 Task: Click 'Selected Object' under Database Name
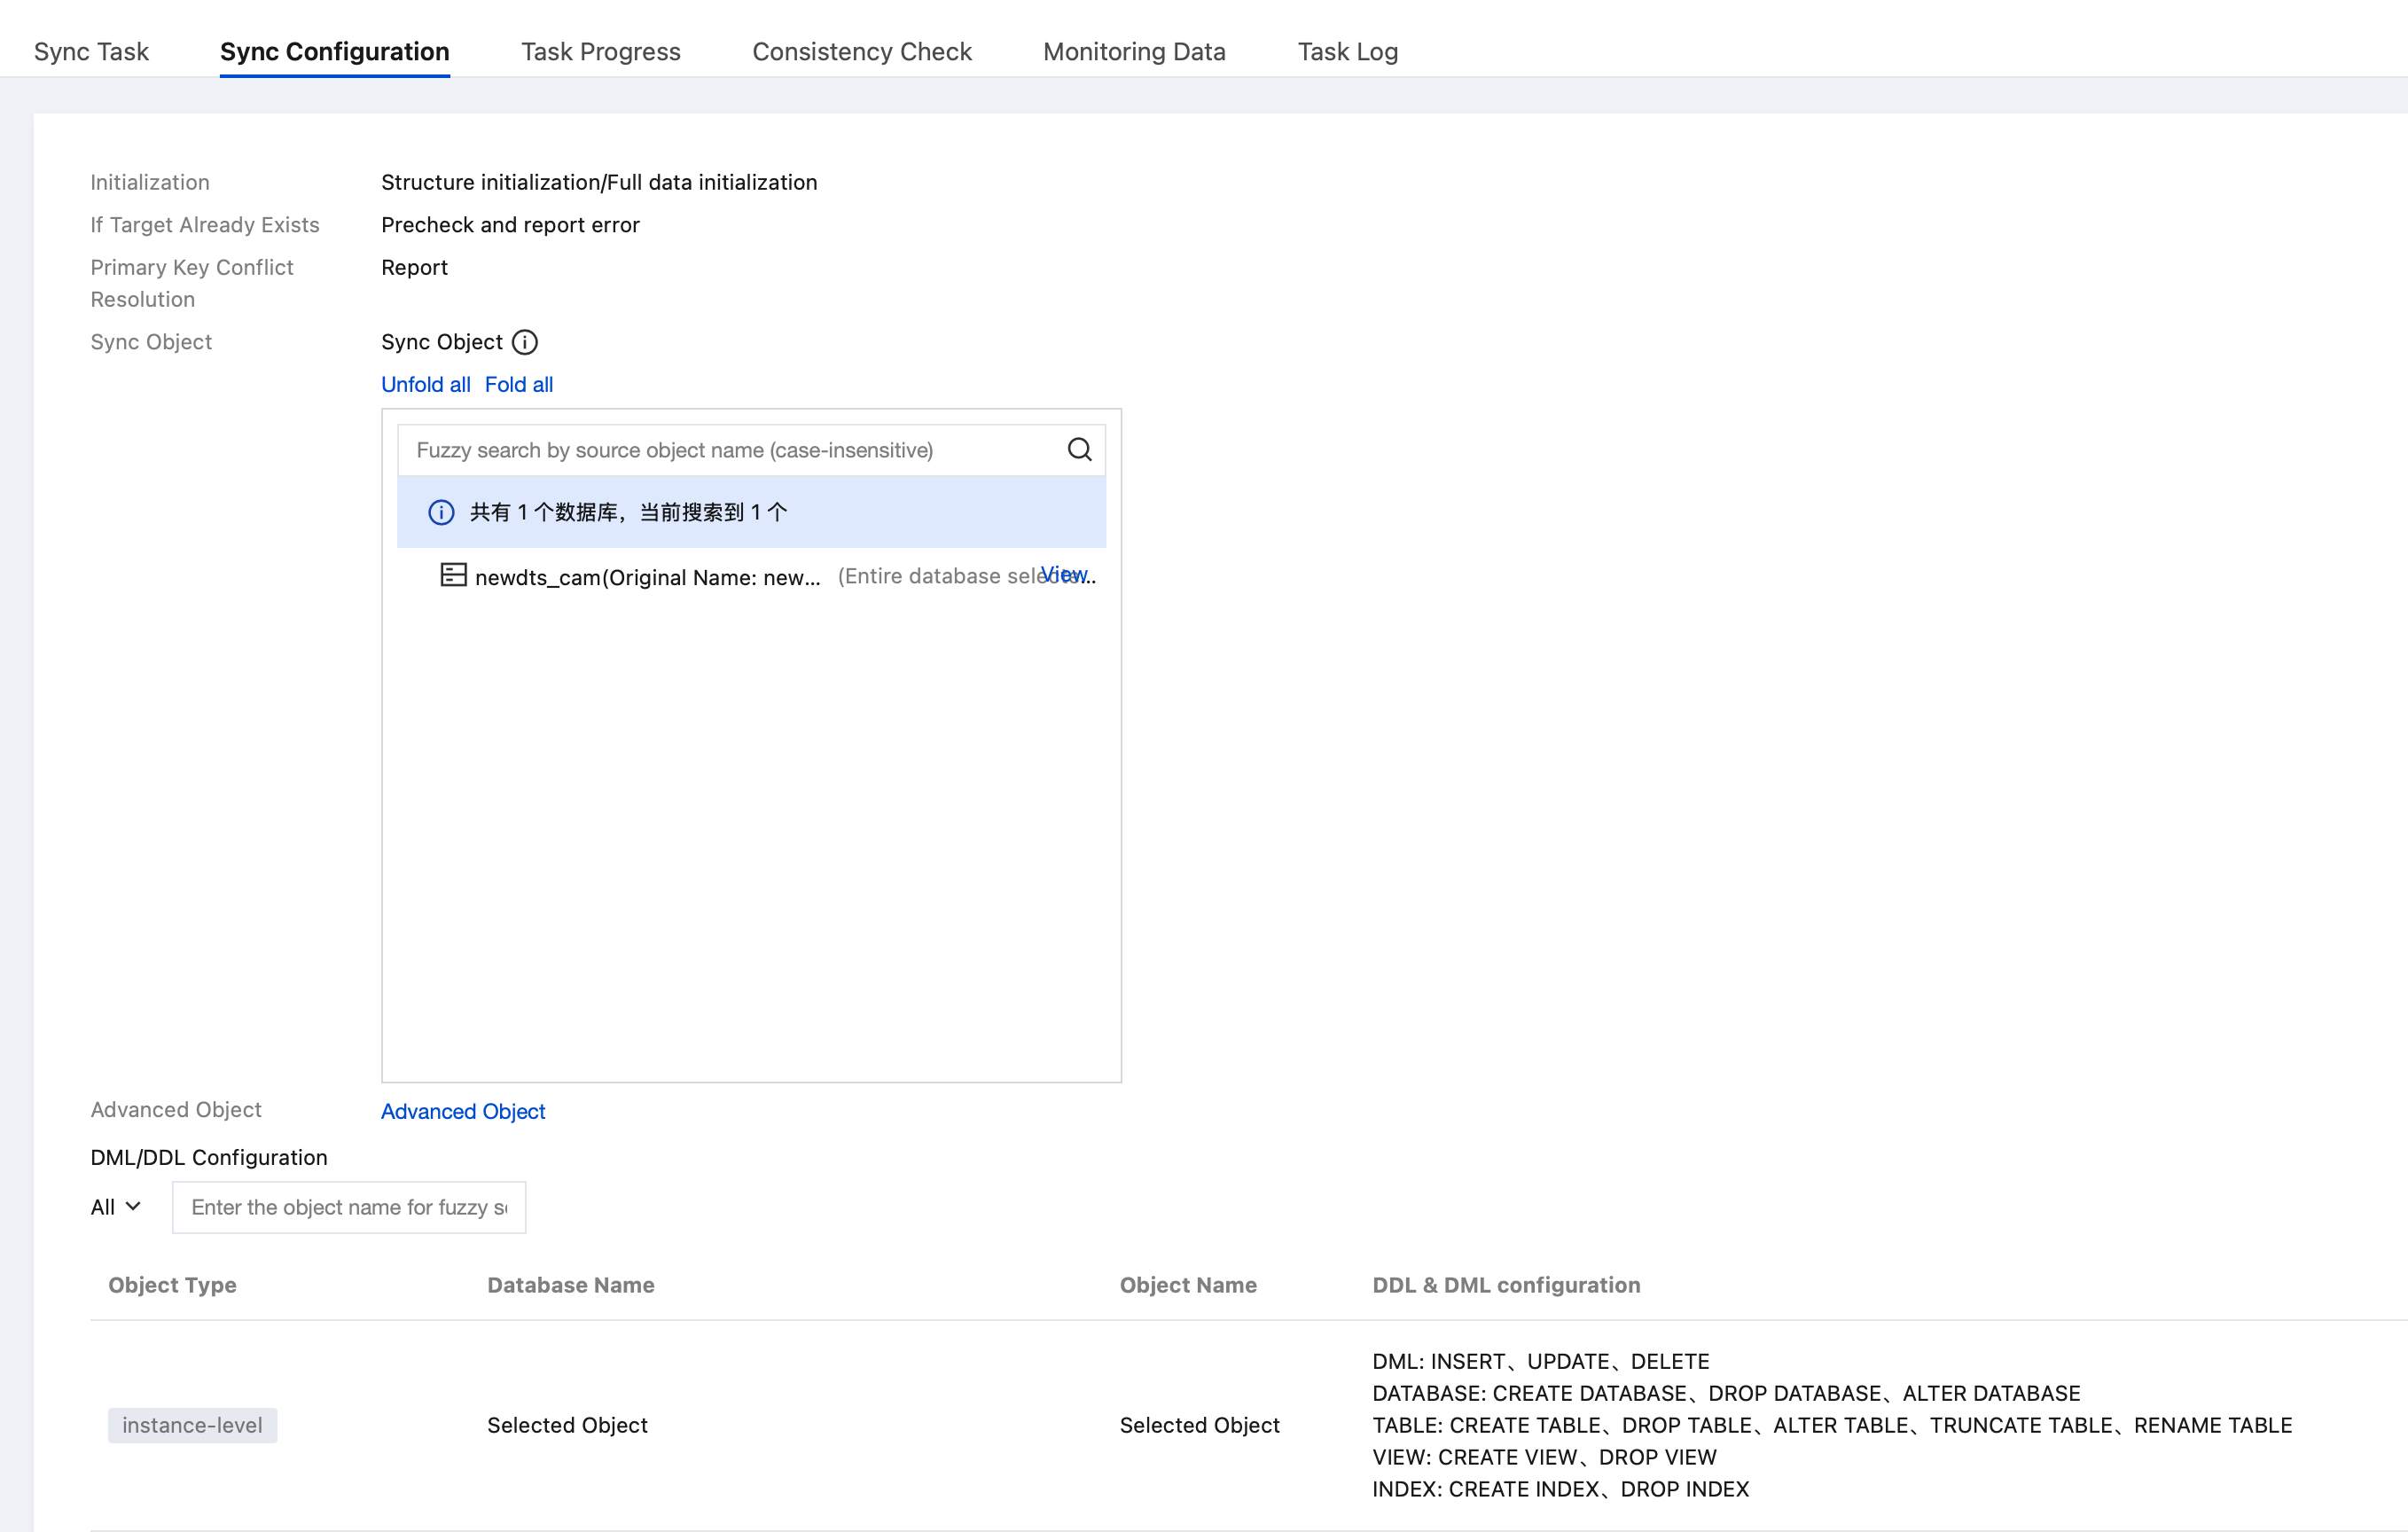point(567,1425)
